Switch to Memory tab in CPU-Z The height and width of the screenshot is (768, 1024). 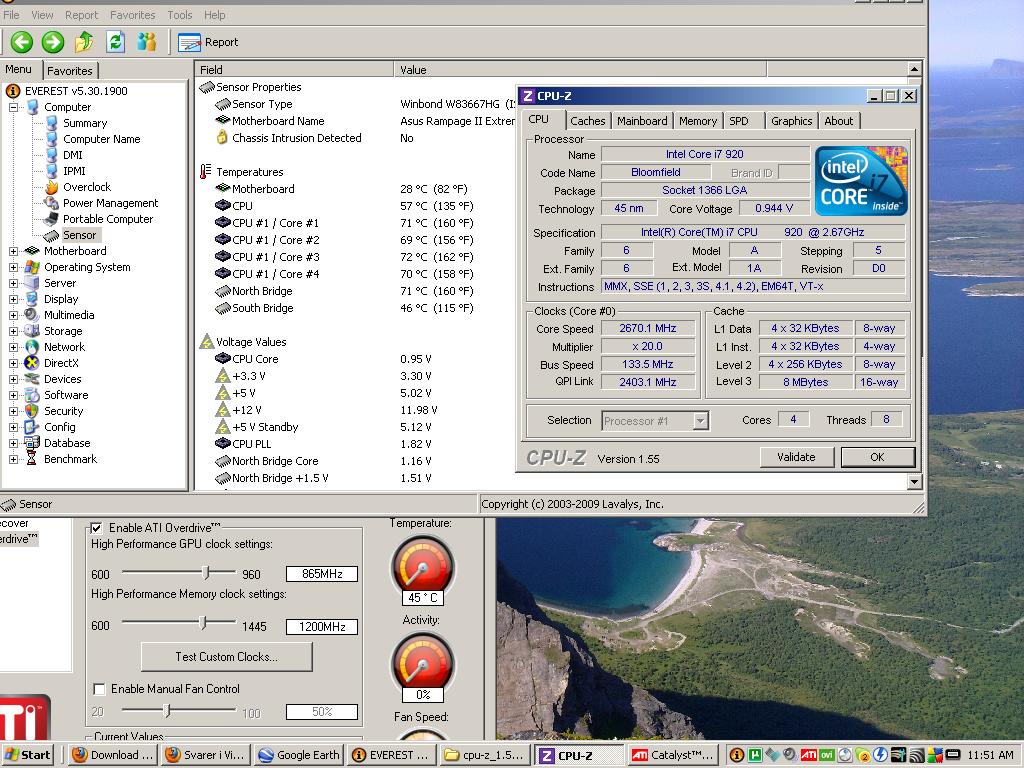click(697, 121)
